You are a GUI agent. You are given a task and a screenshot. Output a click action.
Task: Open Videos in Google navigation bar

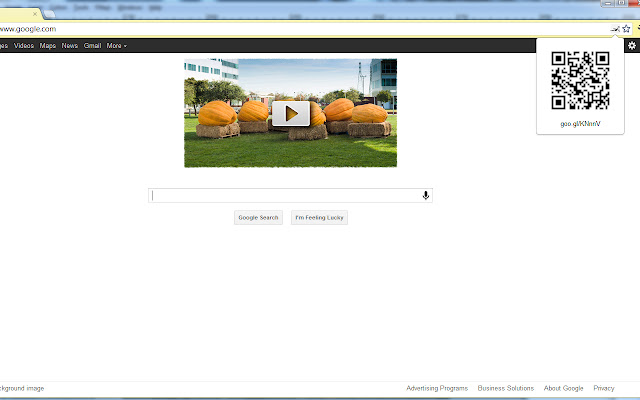coord(24,46)
